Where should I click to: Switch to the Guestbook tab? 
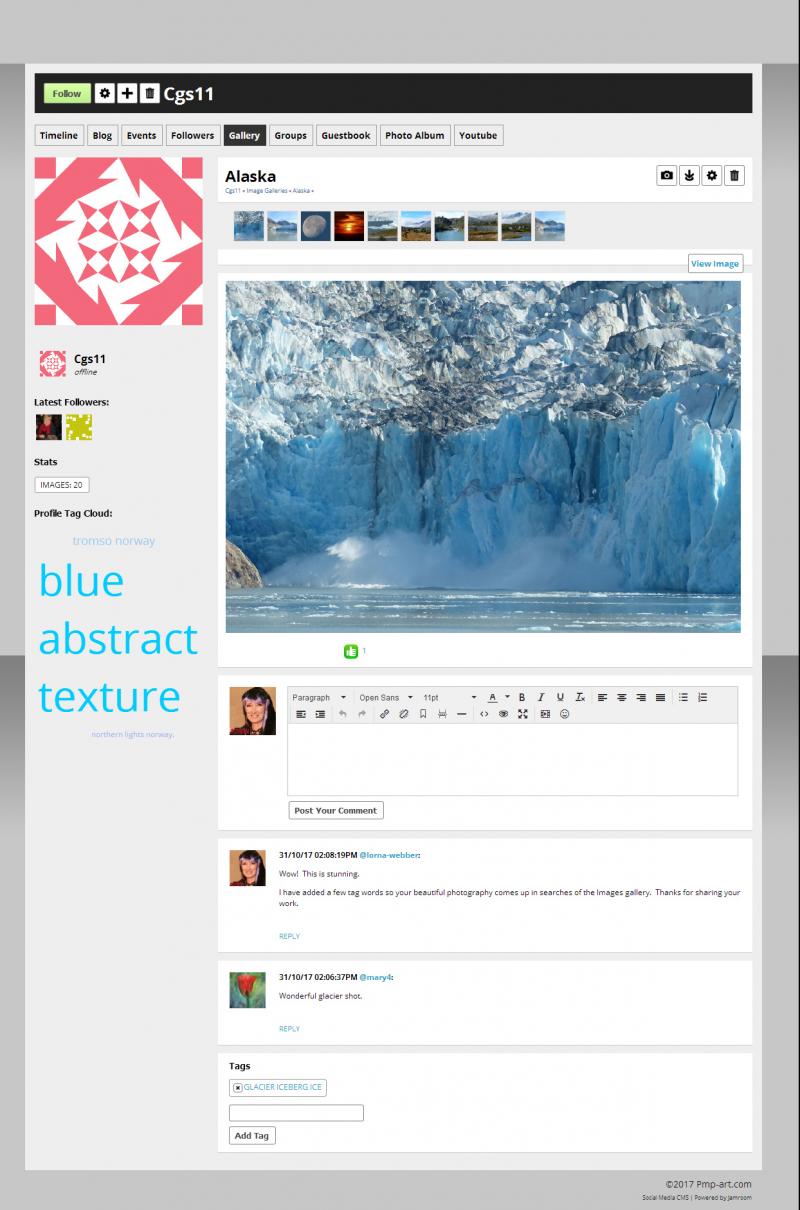click(x=346, y=135)
